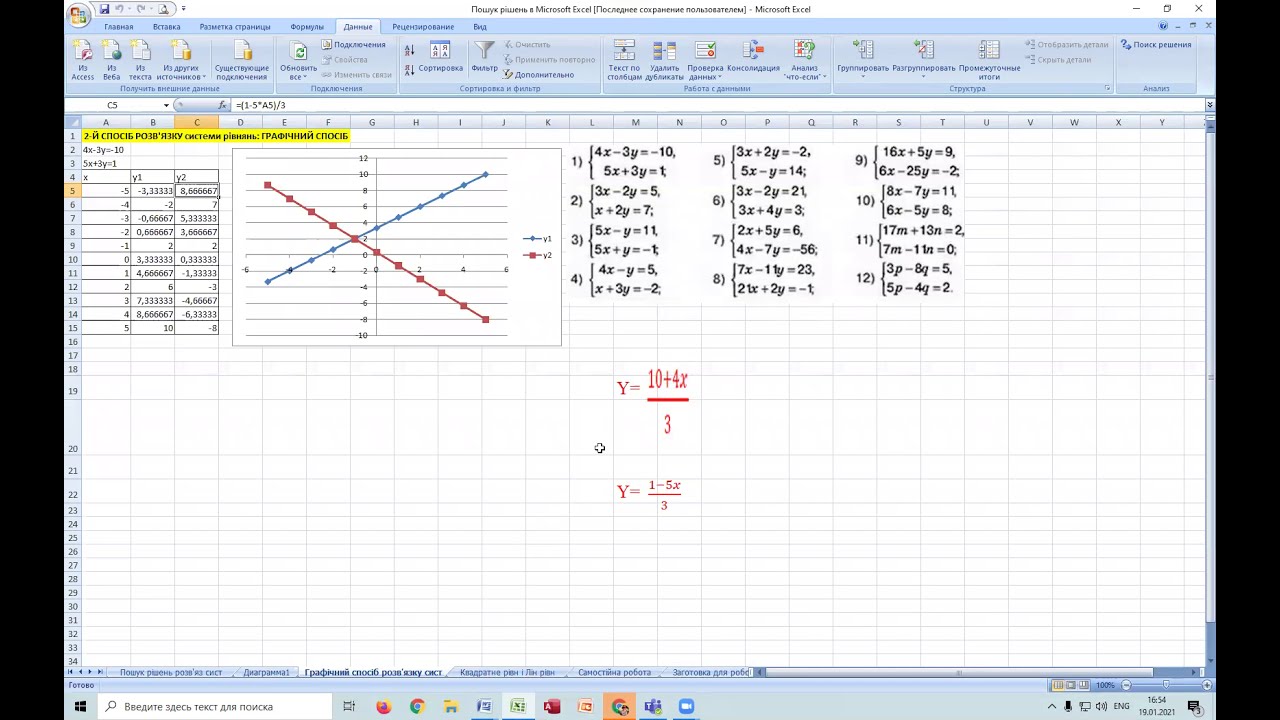Click the y1 legend entry in chart

click(538, 239)
